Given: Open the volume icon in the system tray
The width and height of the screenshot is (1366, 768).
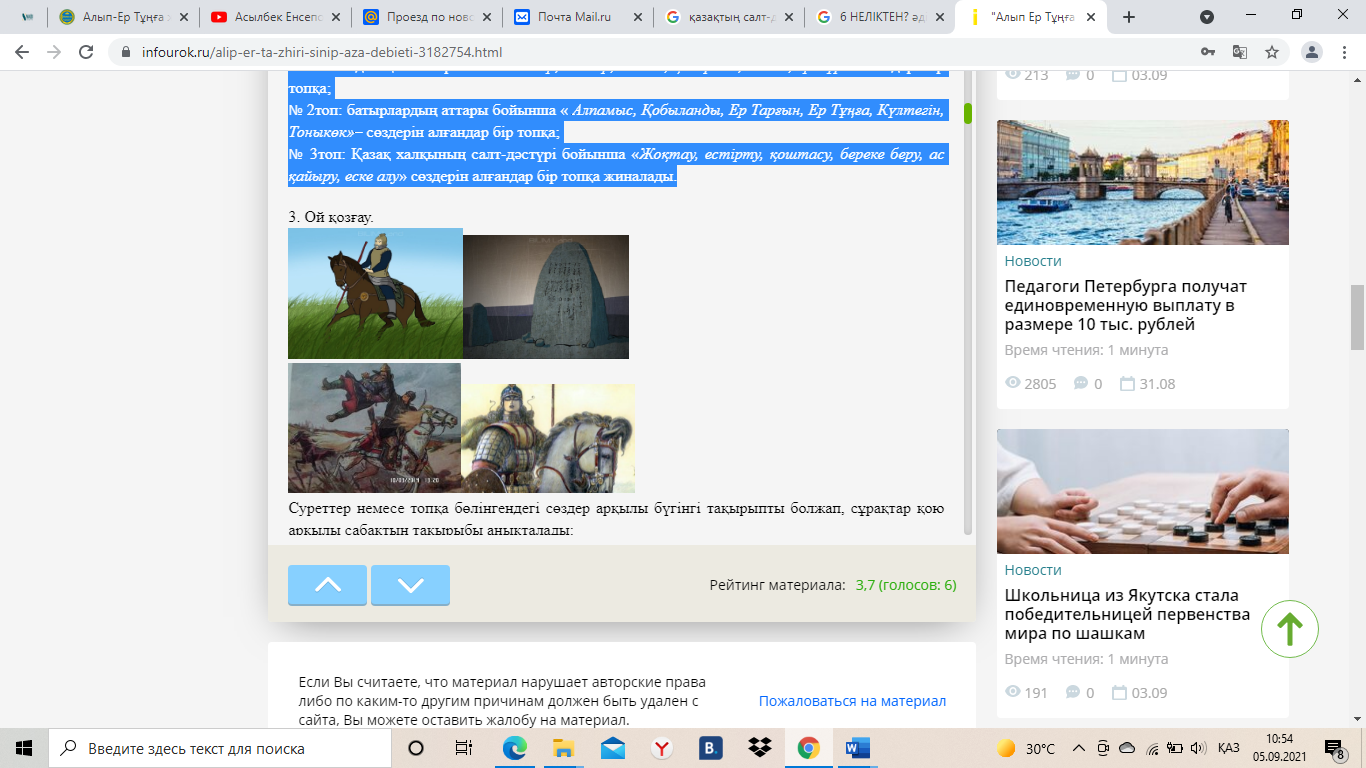Looking at the screenshot, I should [1198, 748].
